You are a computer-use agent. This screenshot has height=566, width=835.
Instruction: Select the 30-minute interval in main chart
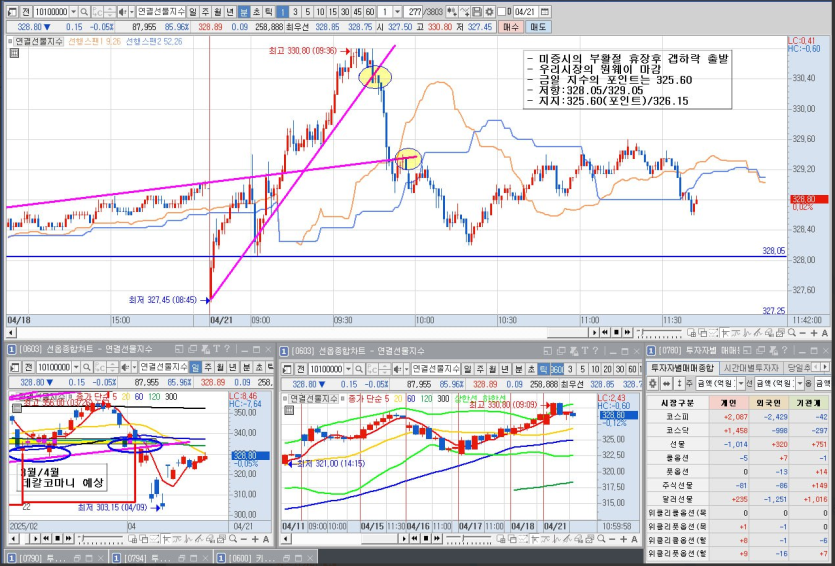345,12
